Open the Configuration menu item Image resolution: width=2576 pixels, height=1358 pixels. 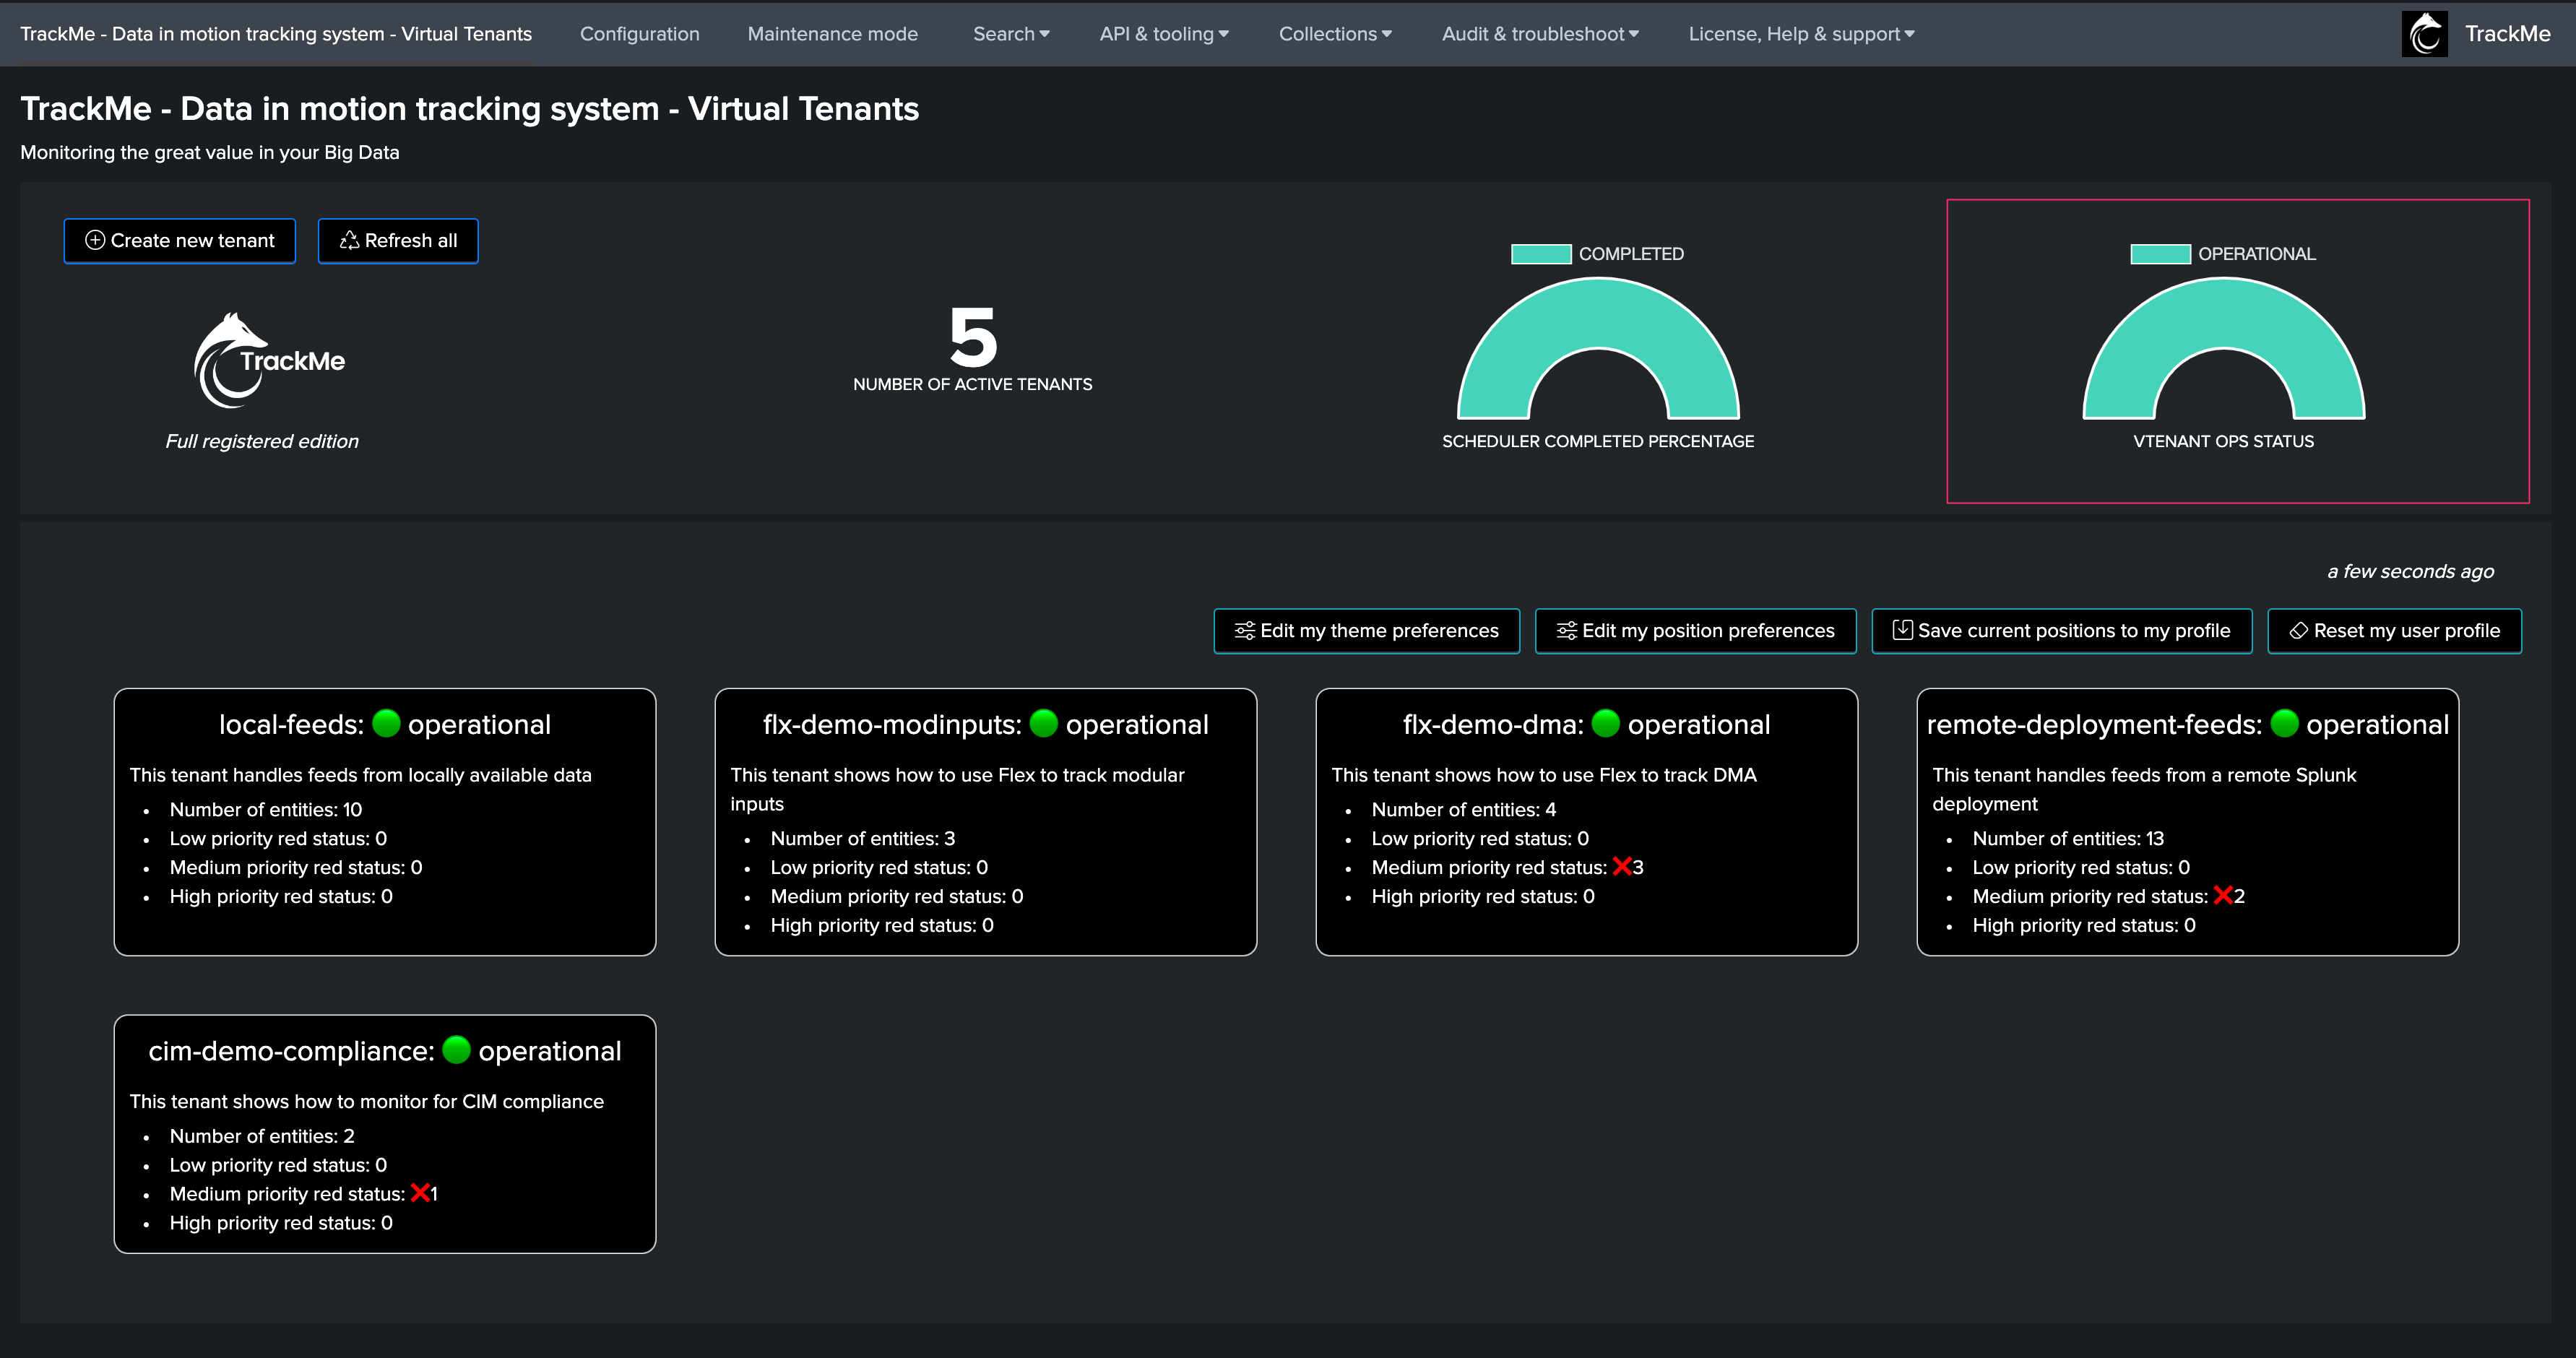[x=640, y=34]
